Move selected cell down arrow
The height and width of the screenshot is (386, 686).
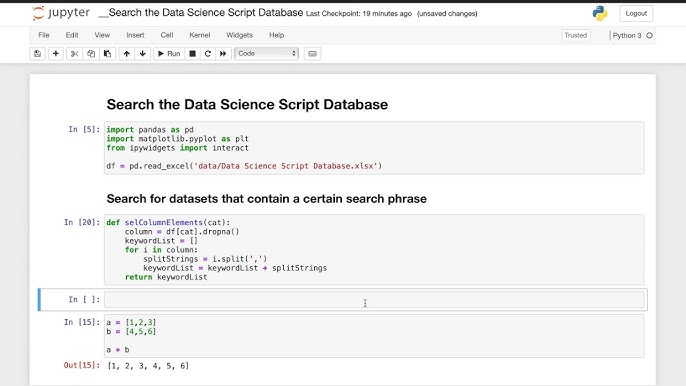(143, 54)
